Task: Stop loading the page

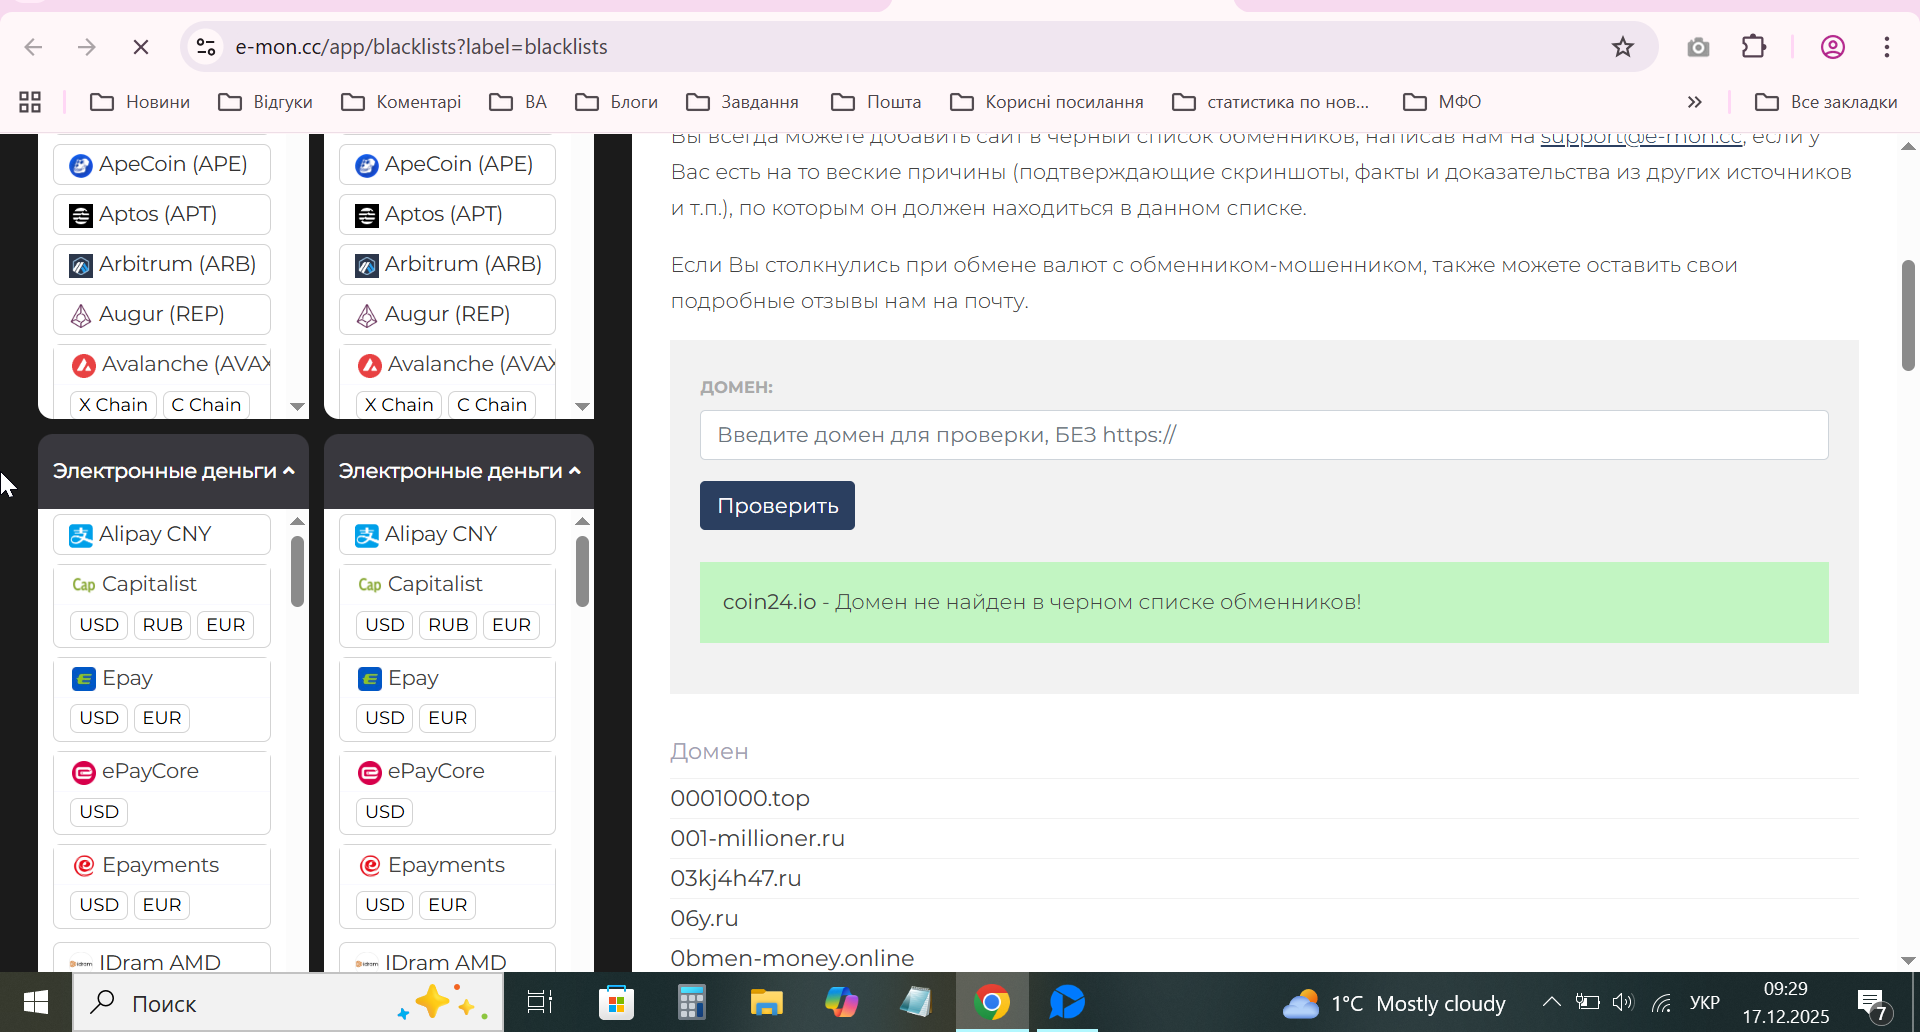Action: [x=141, y=47]
